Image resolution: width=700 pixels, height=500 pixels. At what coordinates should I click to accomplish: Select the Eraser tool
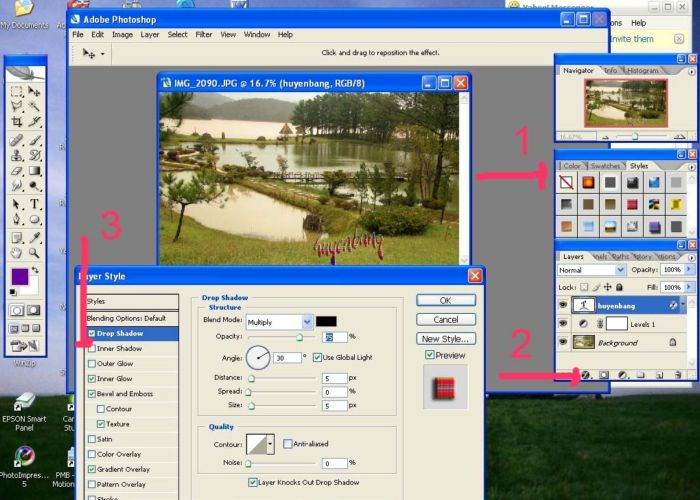click(x=17, y=171)
